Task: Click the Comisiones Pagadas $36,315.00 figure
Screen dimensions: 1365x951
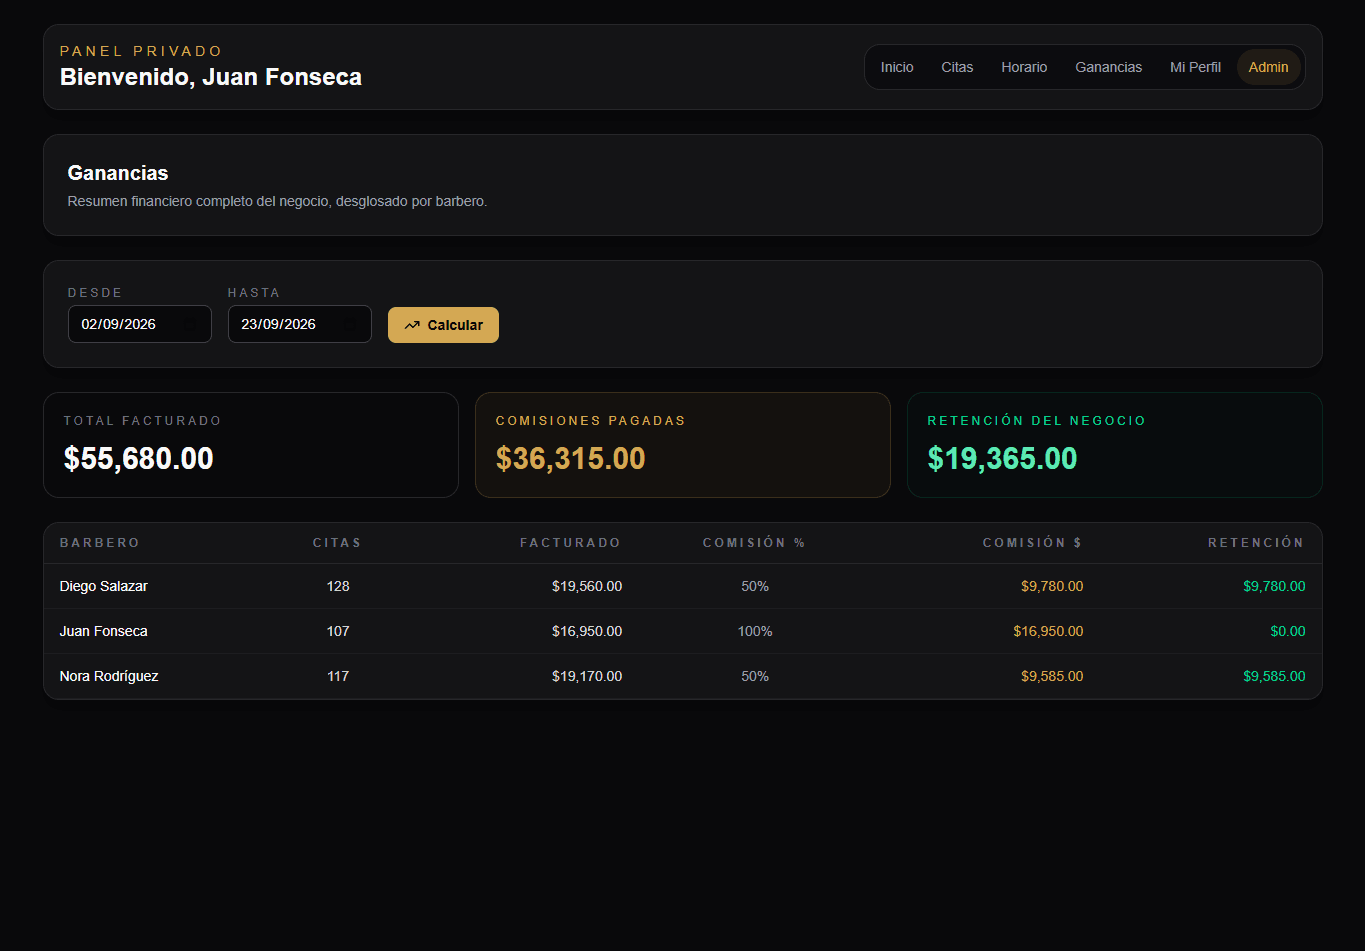Action: click(x=571, y=458)
